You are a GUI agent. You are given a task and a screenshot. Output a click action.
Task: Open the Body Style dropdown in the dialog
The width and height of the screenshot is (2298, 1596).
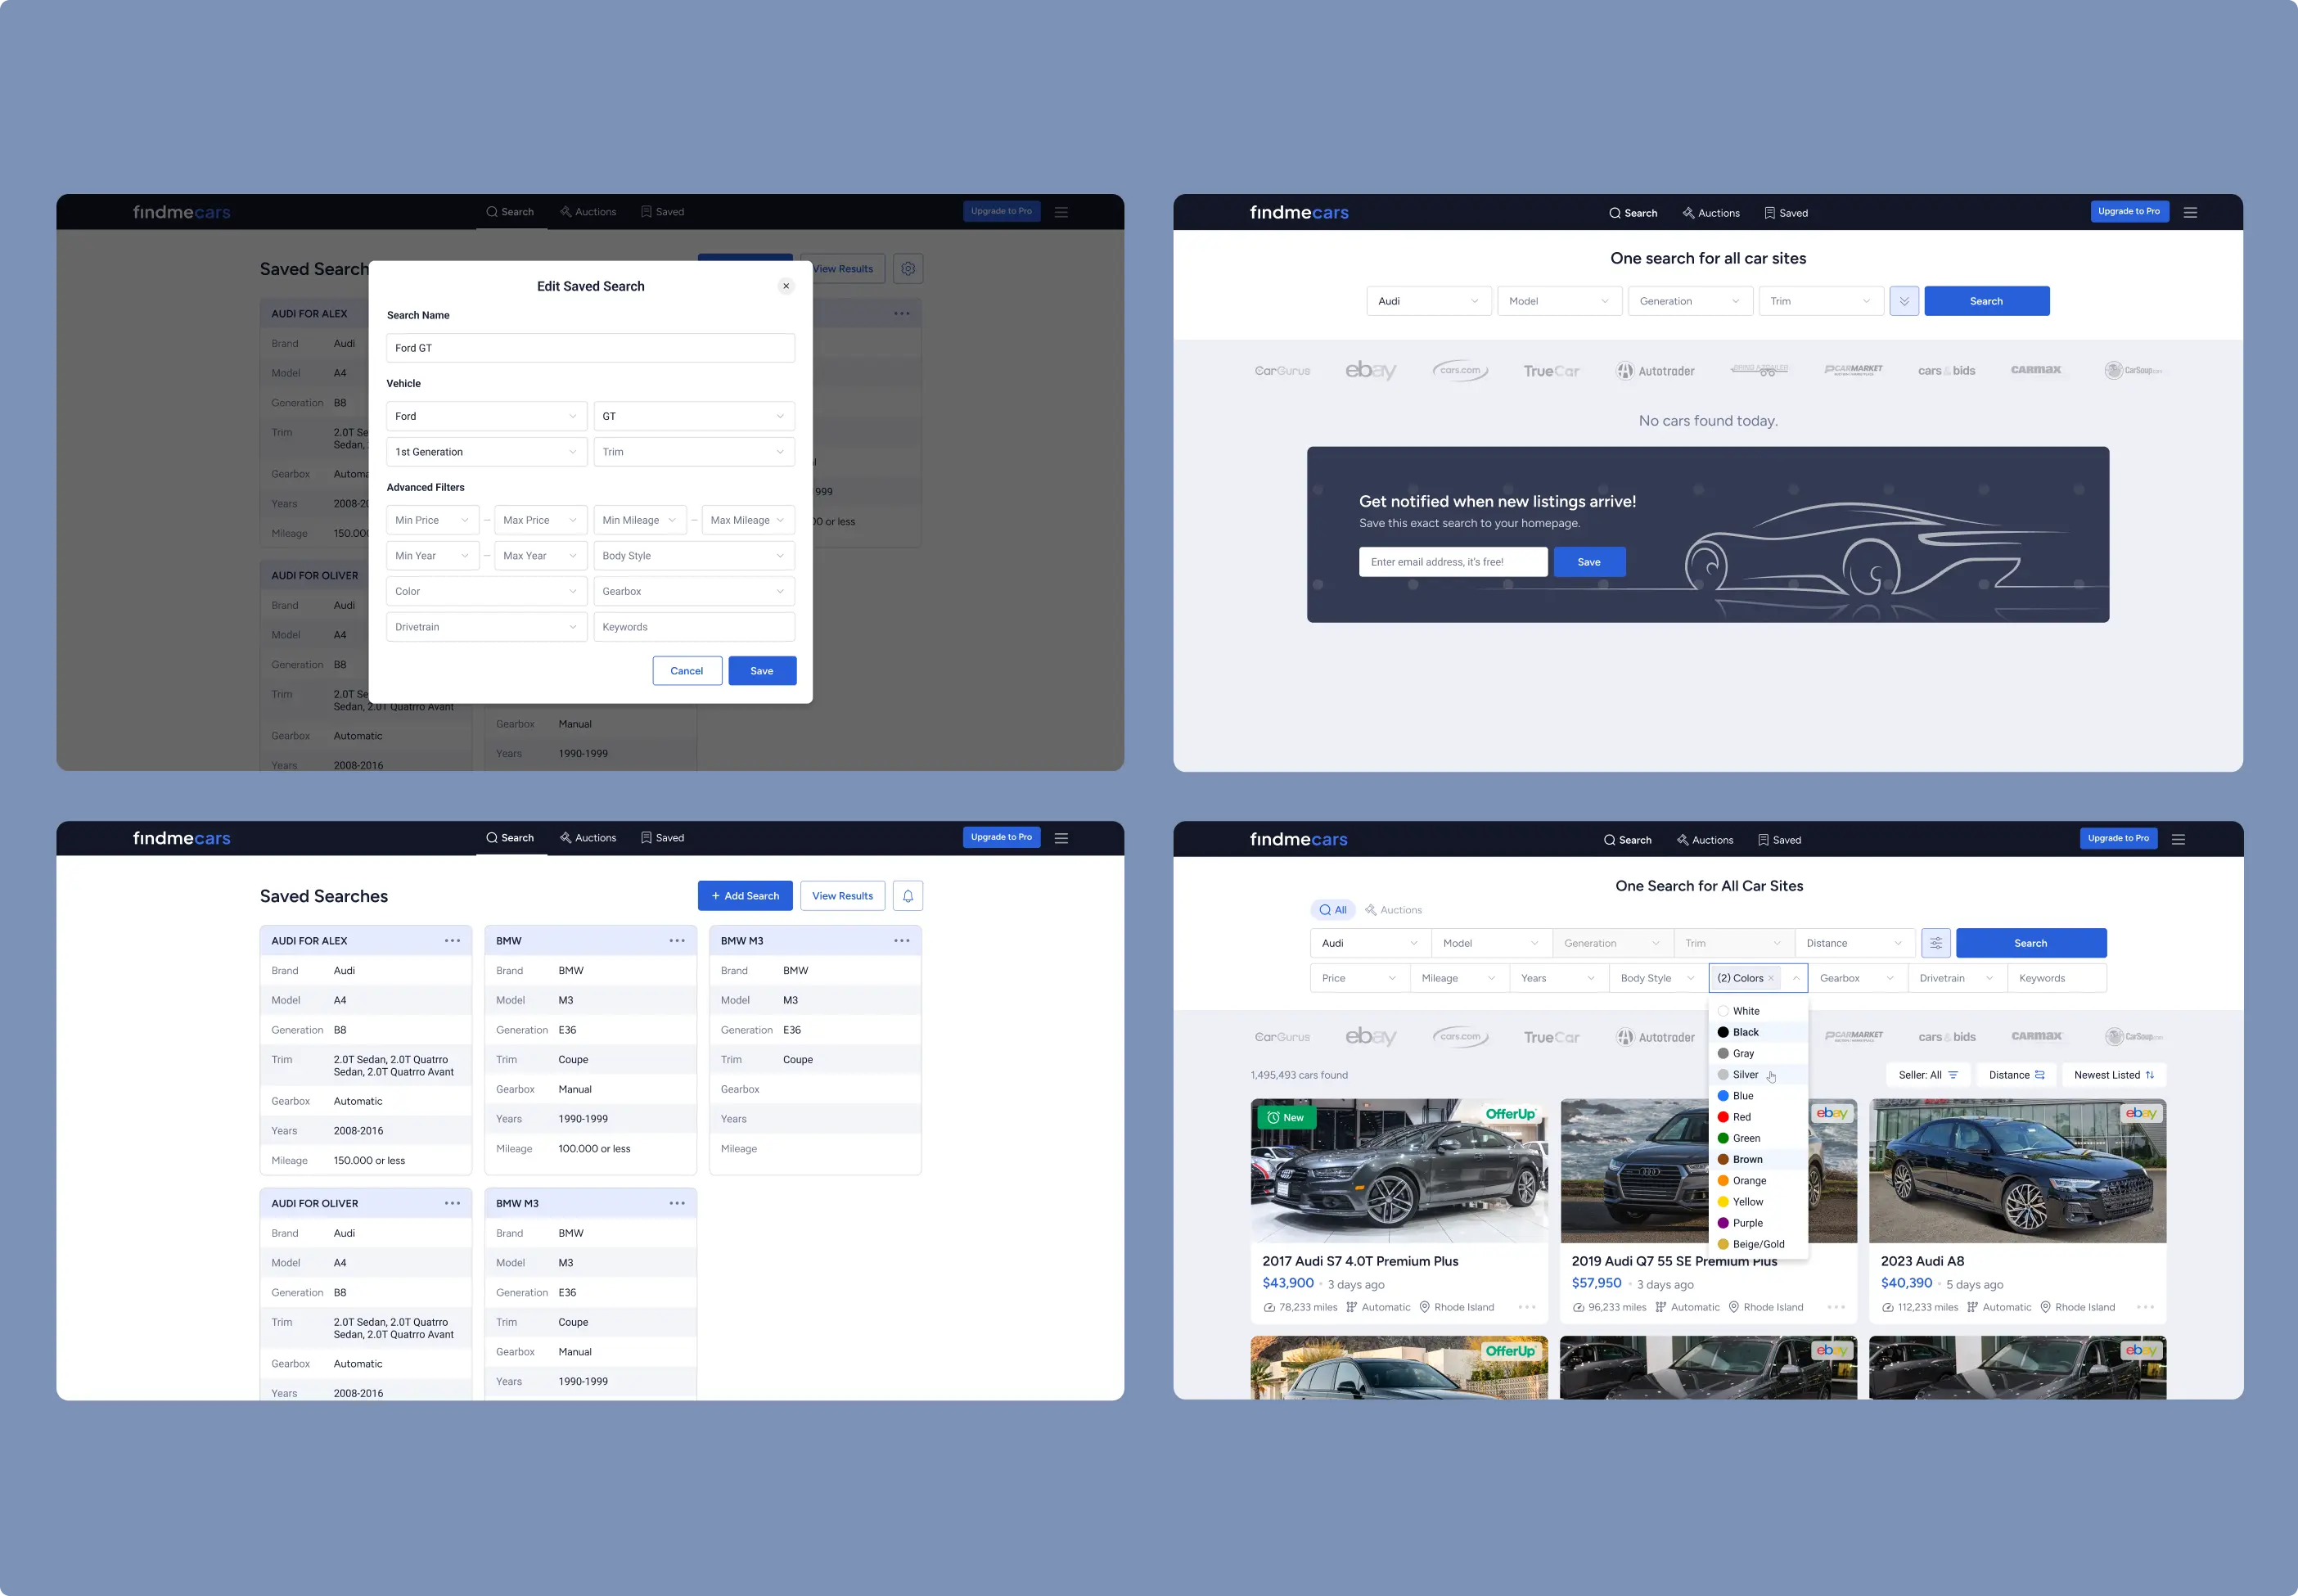point(693,556)
